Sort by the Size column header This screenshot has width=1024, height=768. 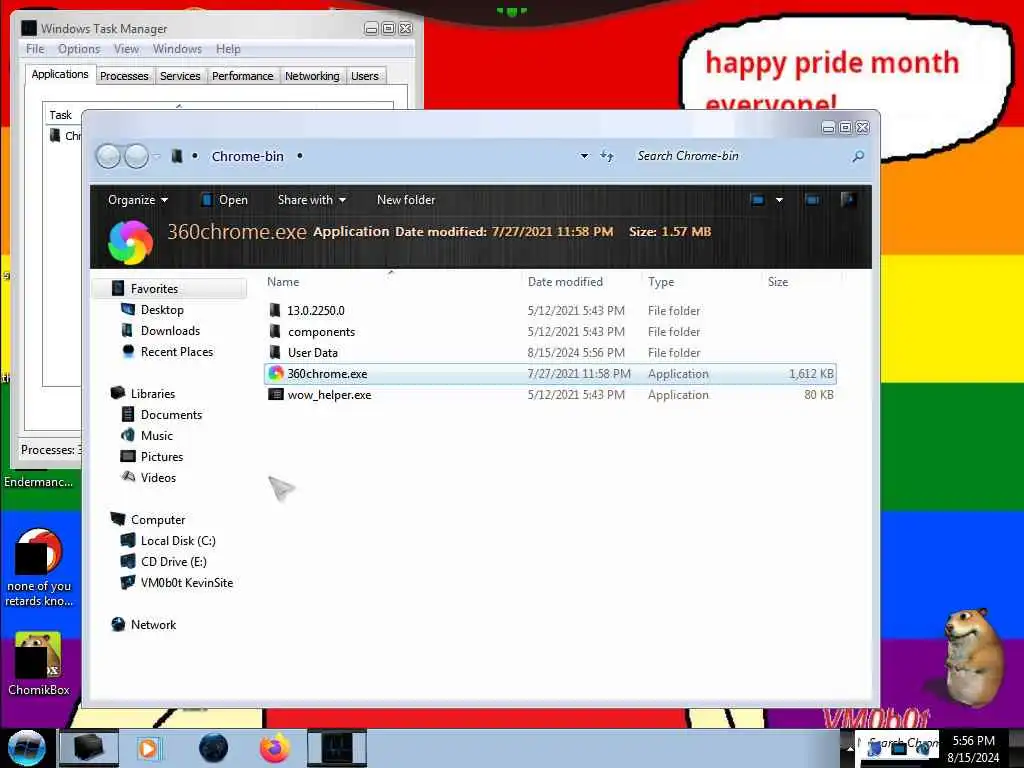(778, 281)
